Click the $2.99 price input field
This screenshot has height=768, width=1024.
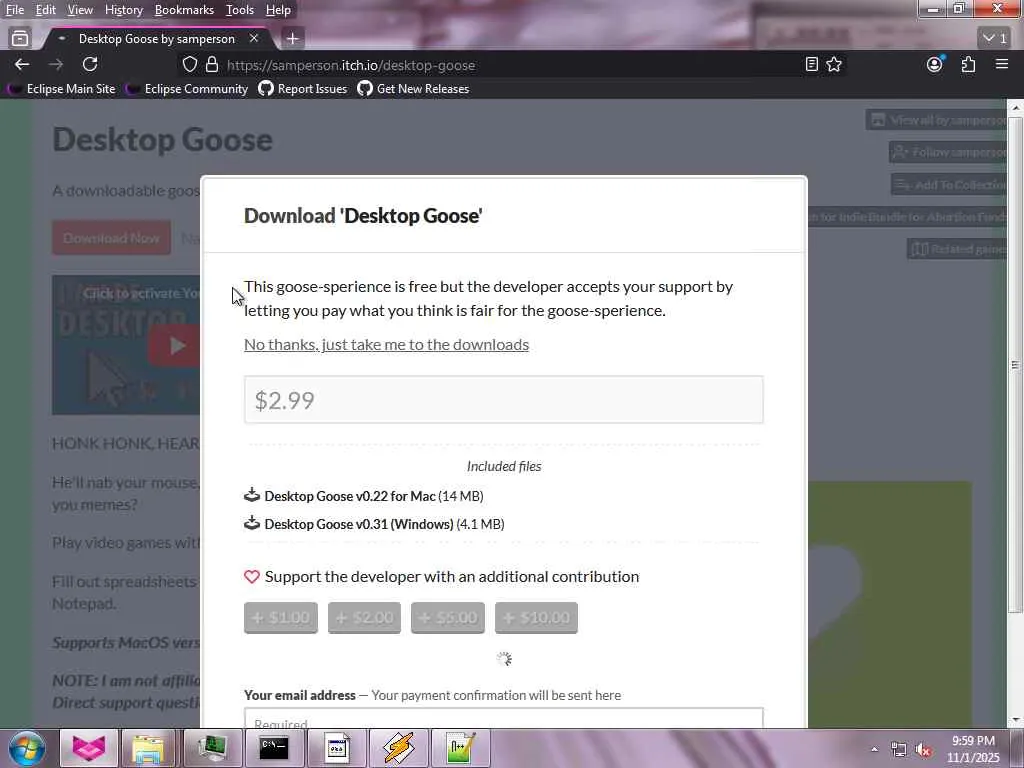pos(504,400)
